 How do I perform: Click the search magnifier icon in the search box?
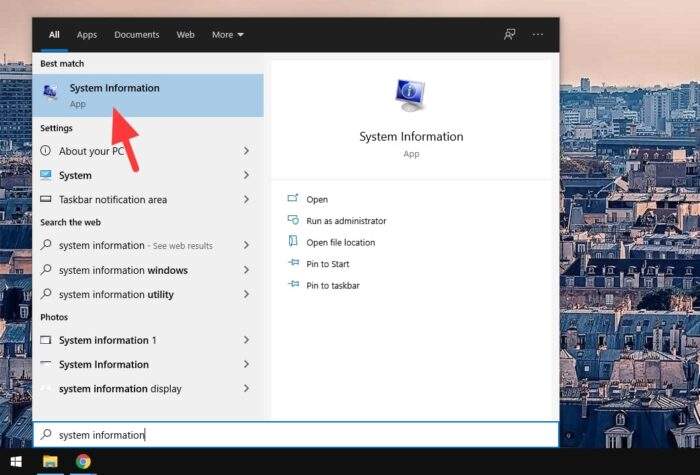point(46,434)
